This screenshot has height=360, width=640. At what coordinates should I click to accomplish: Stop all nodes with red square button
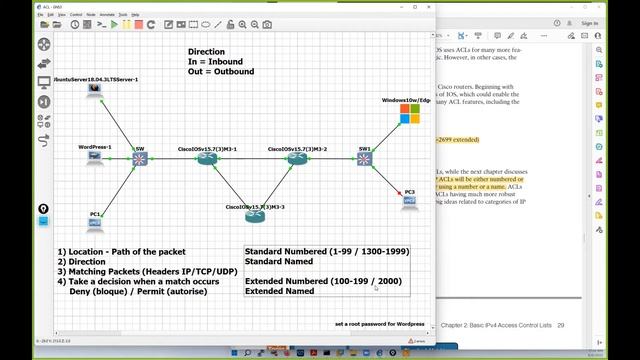[139, 25]
